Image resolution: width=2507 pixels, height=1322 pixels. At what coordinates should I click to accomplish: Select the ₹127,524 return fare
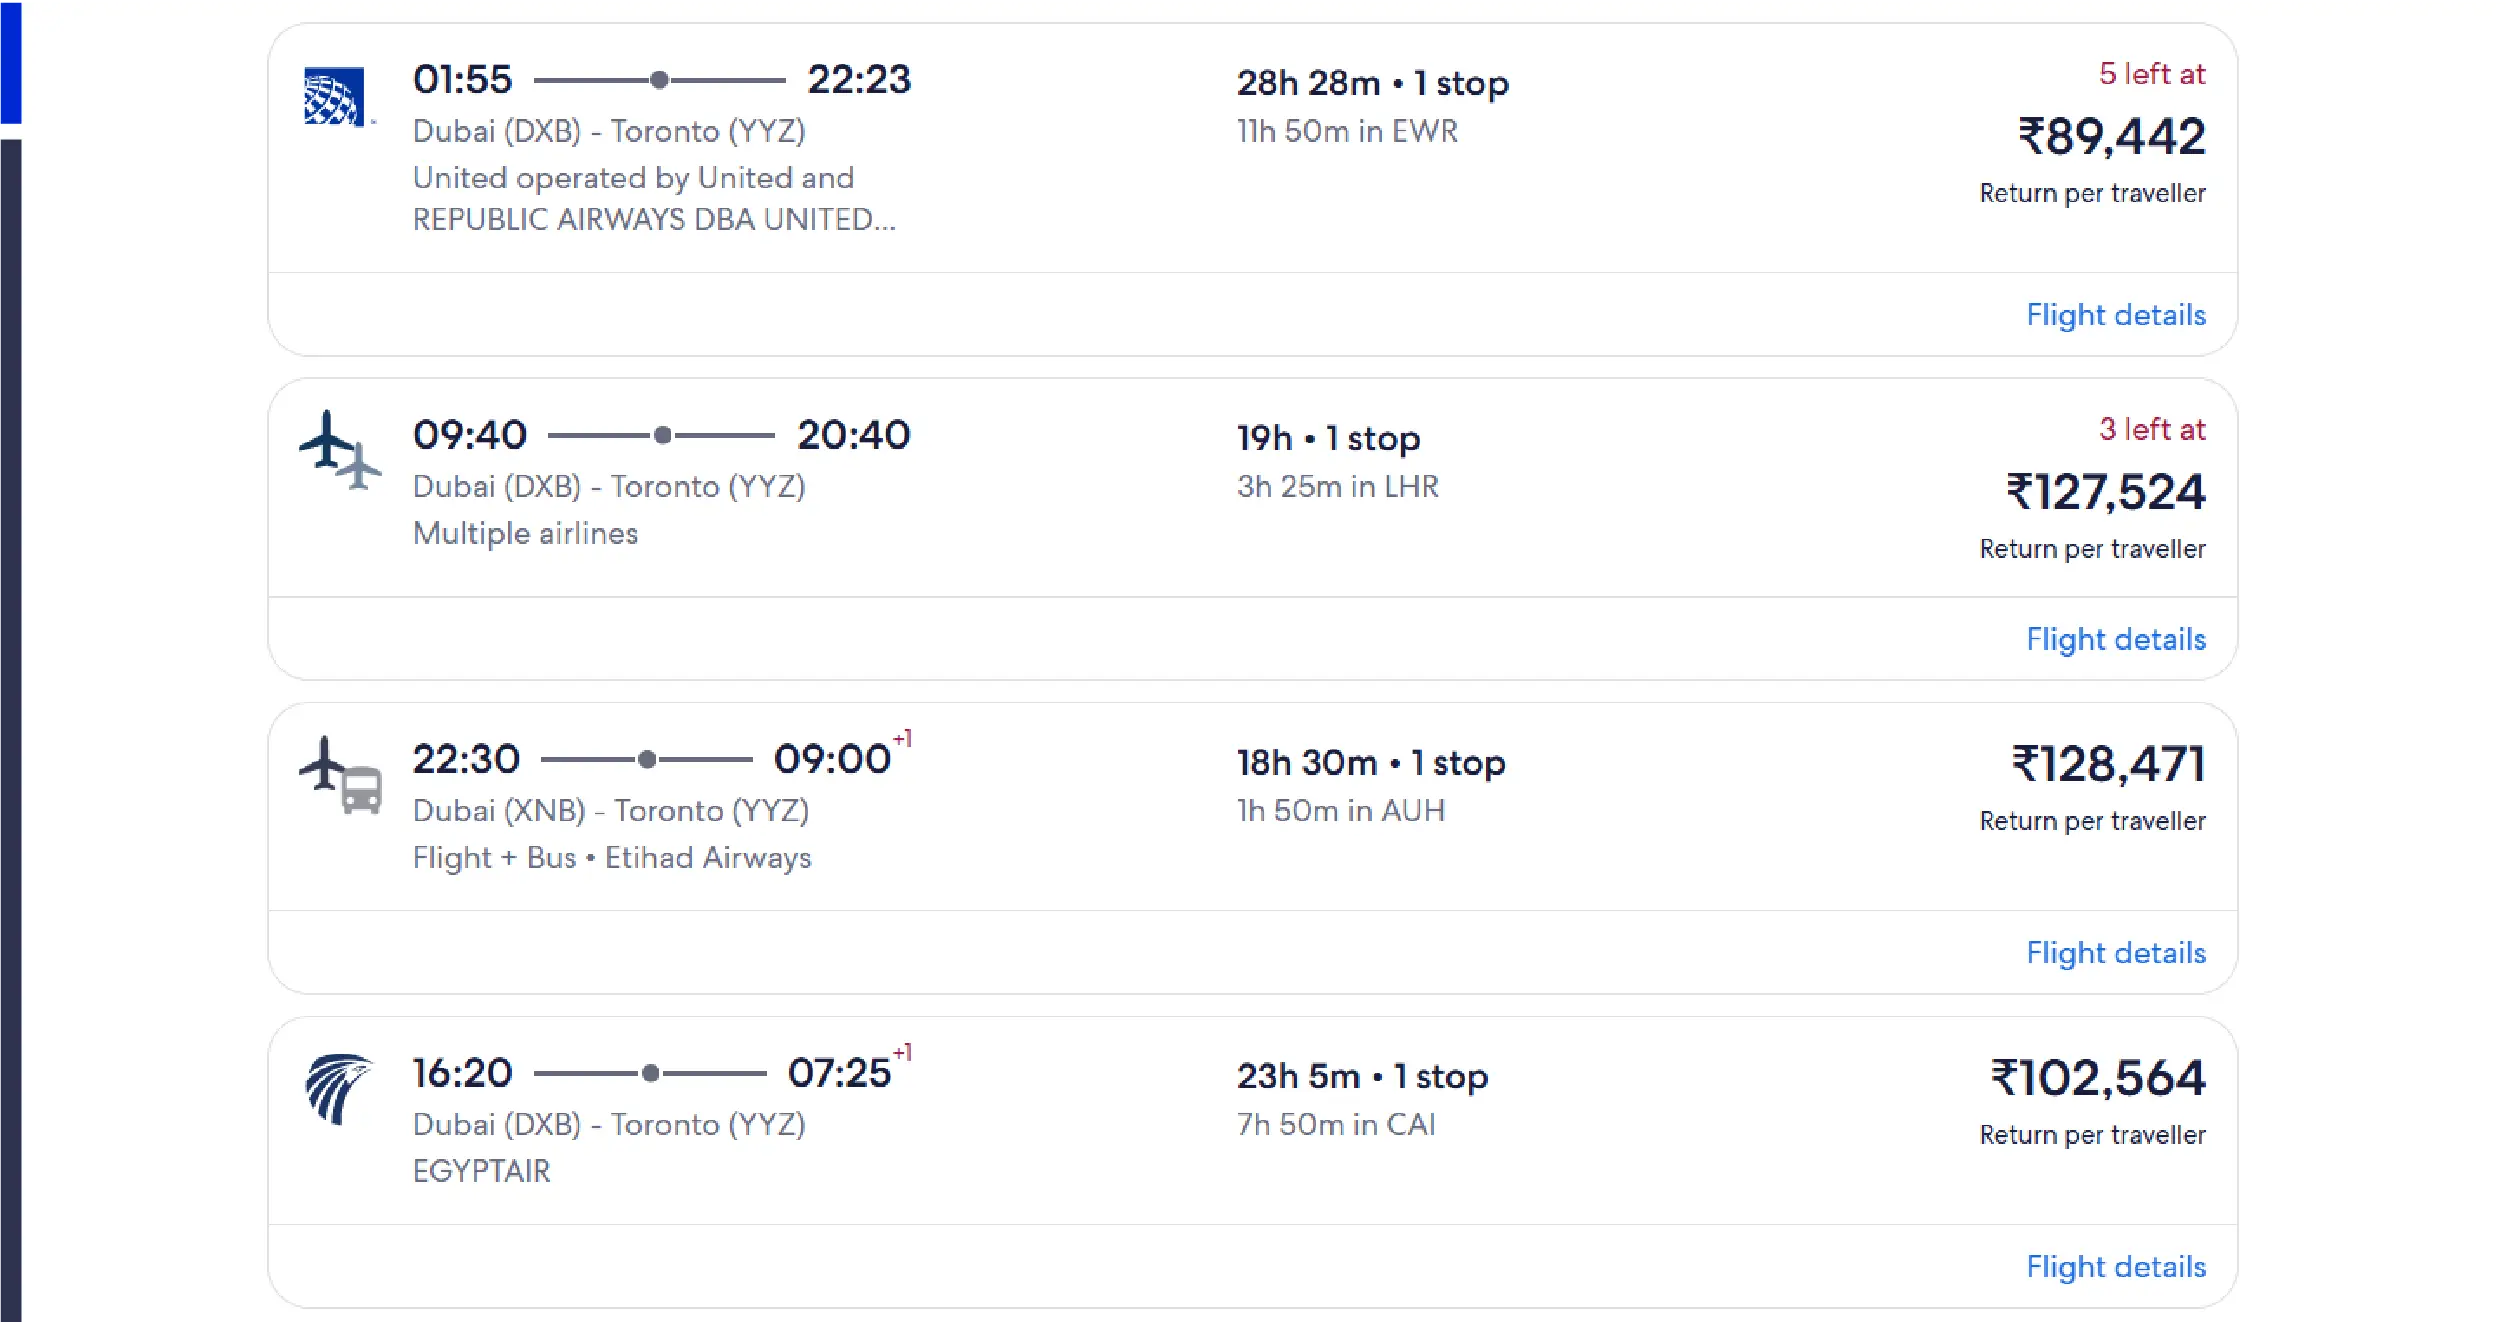point(2105,492)
